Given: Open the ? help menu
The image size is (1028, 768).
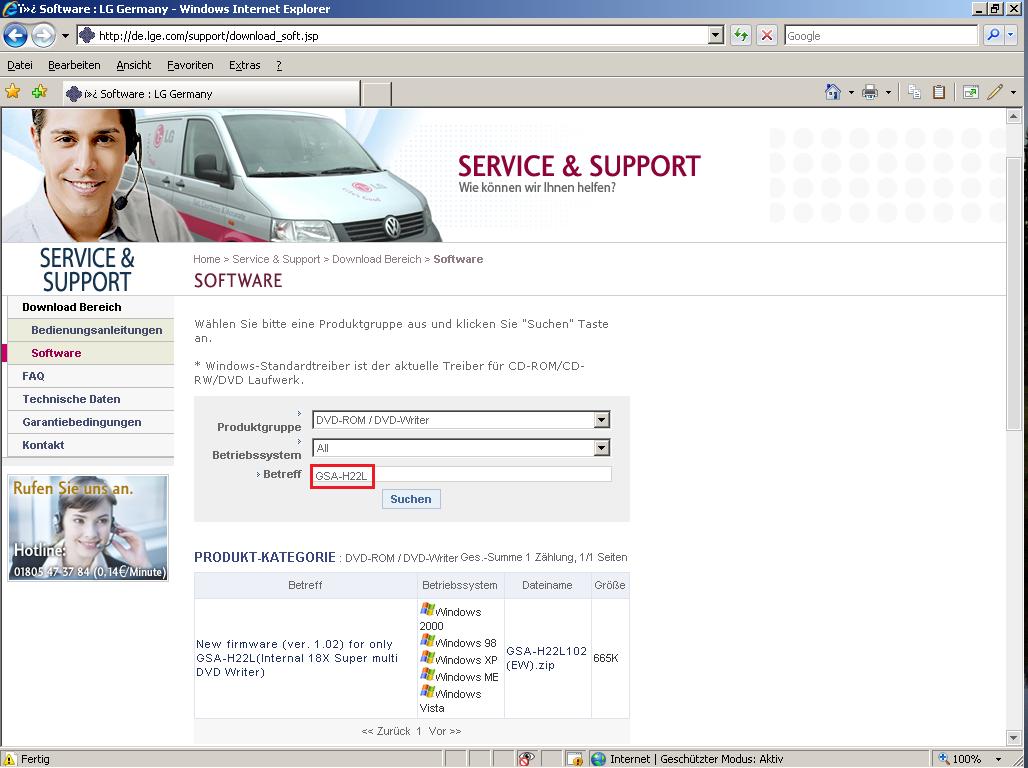Looking at the screenshot, I should [279, 65].
